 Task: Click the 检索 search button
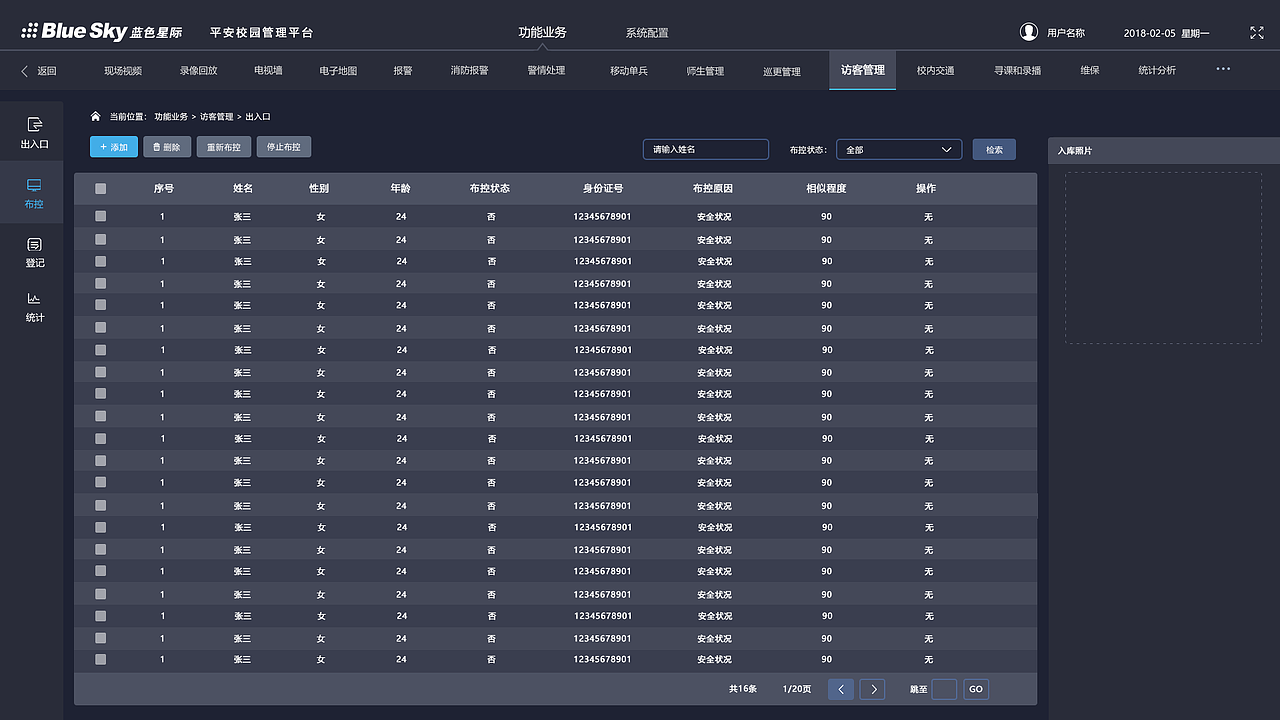994,150
